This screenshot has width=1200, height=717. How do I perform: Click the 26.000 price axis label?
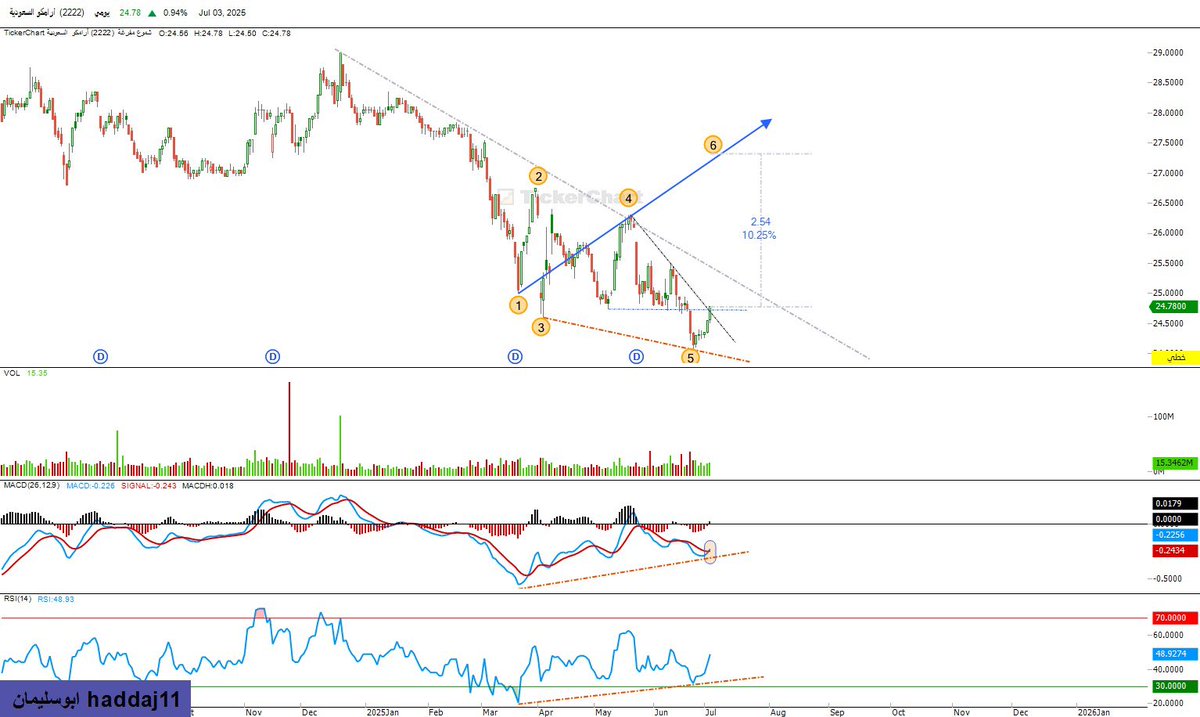(x=1168, y=233)
